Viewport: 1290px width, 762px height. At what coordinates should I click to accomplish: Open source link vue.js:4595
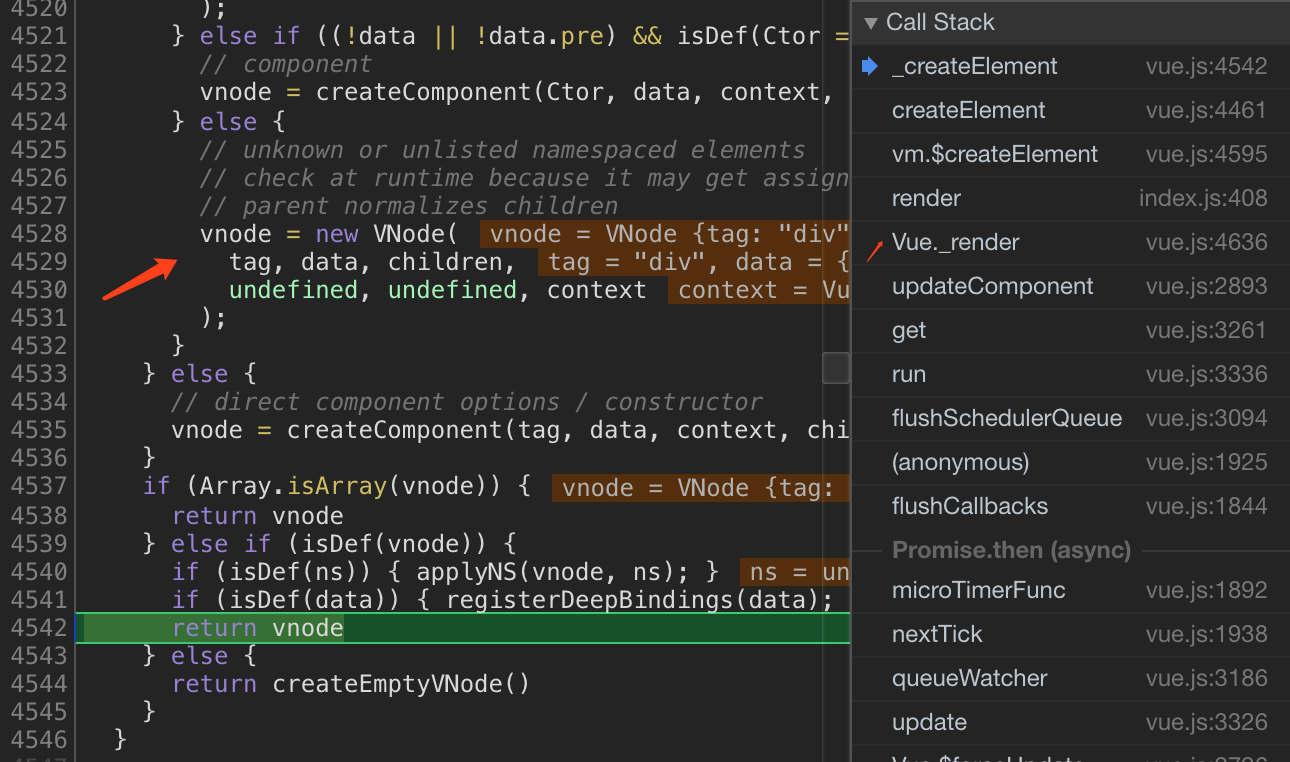click(x=1206, y=155)
